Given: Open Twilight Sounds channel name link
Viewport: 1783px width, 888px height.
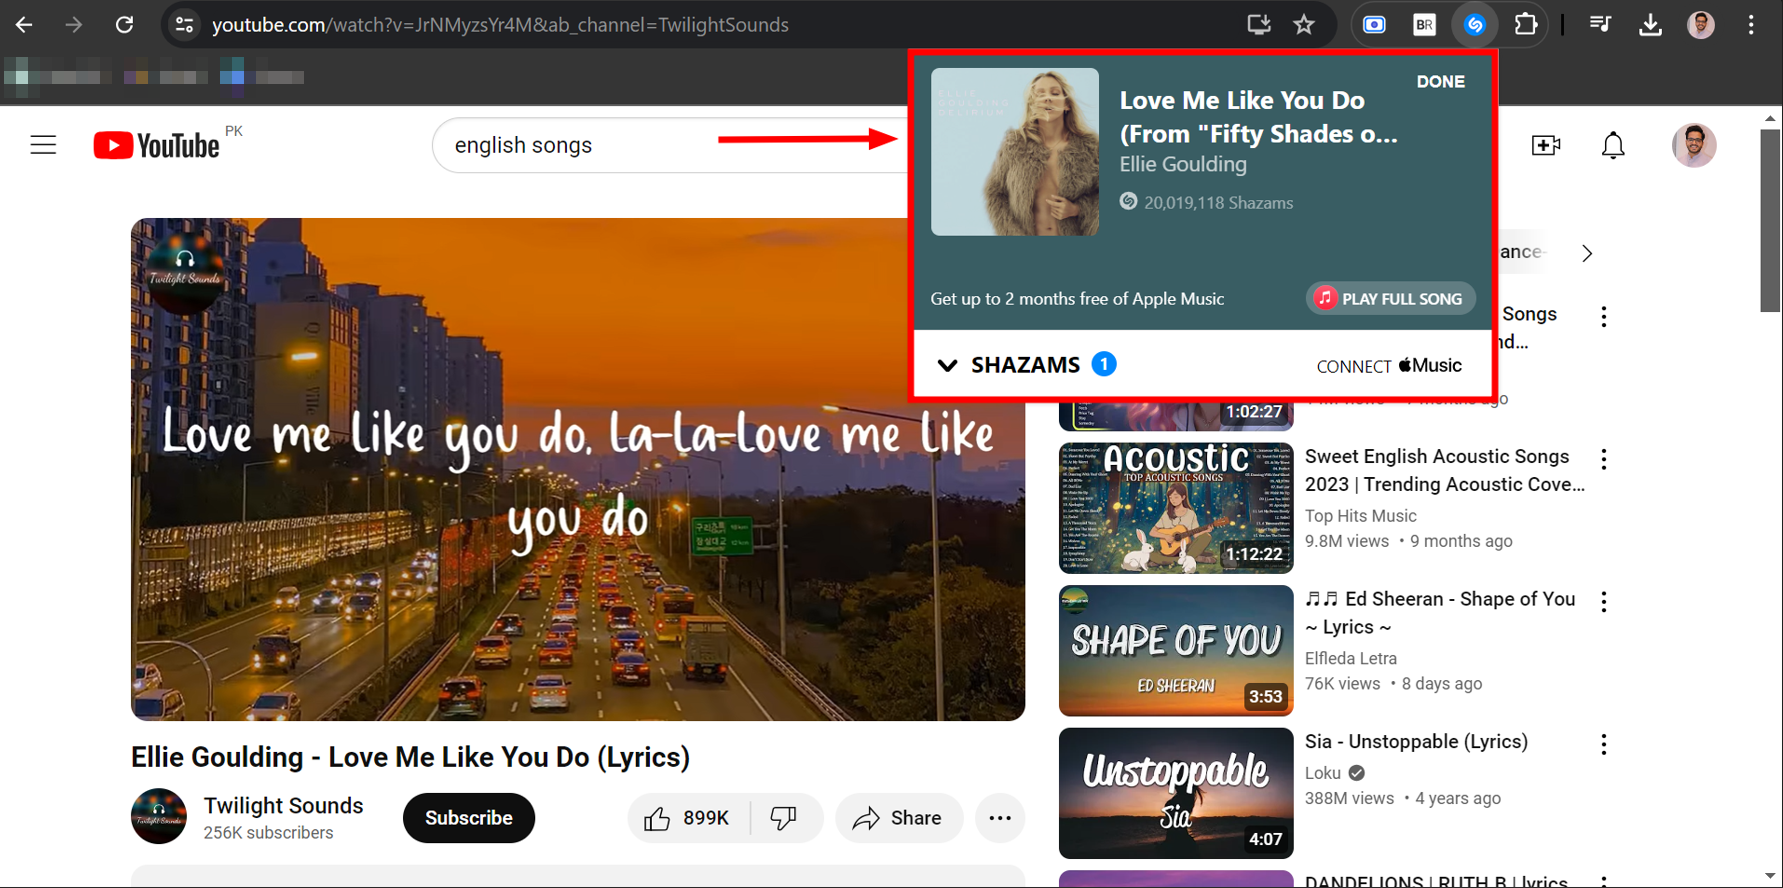Looking at the screenshot, I should coord(283,806).
